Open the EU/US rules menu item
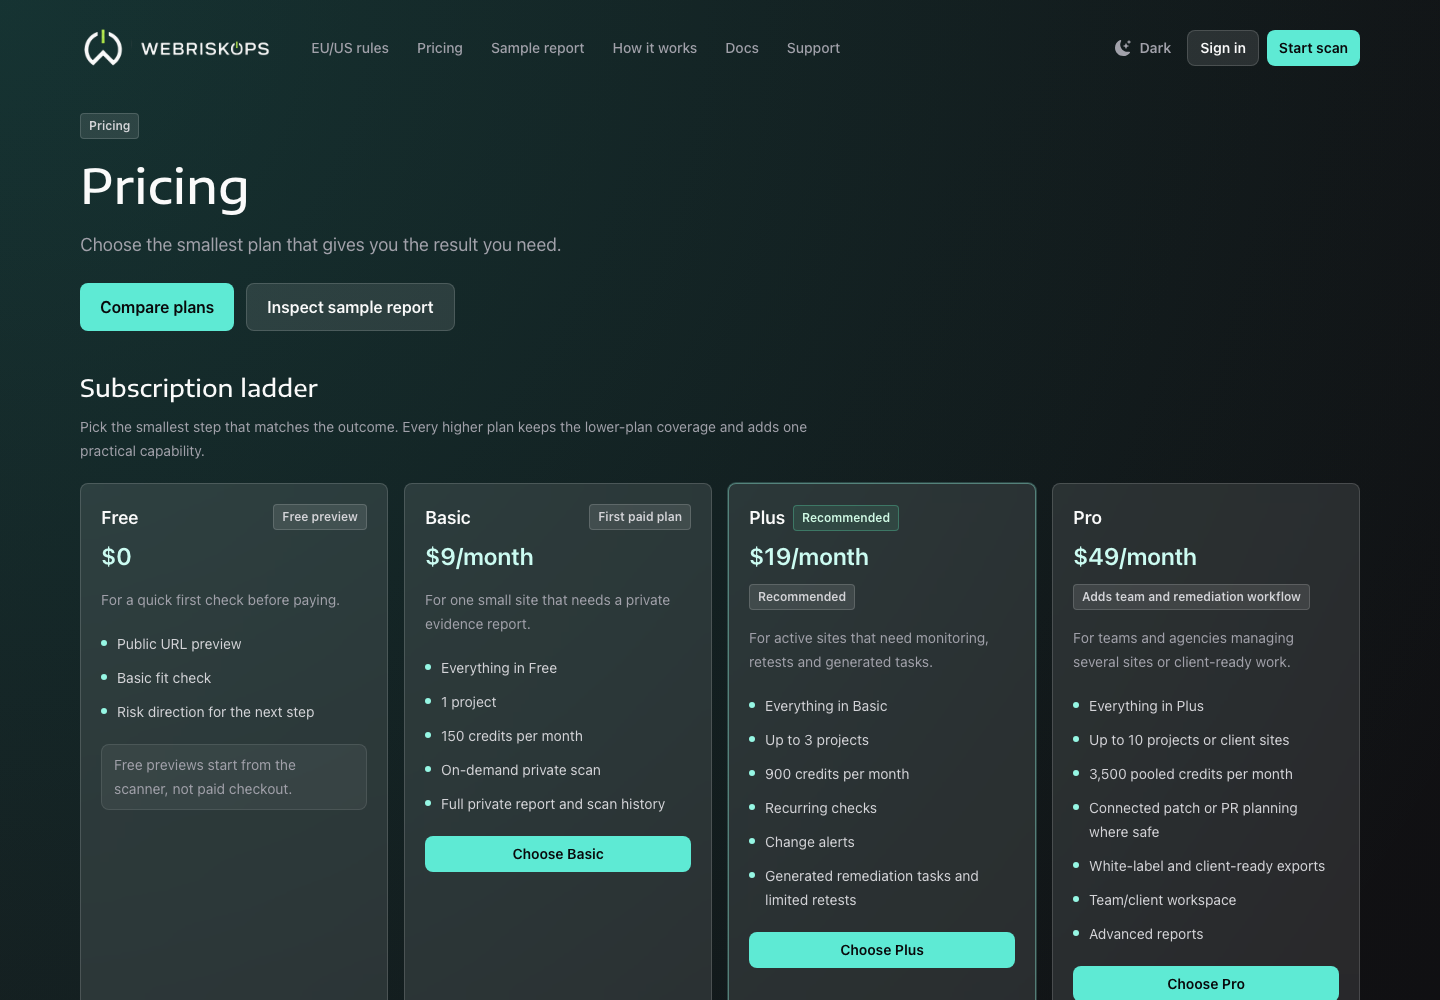 point(350,48)
